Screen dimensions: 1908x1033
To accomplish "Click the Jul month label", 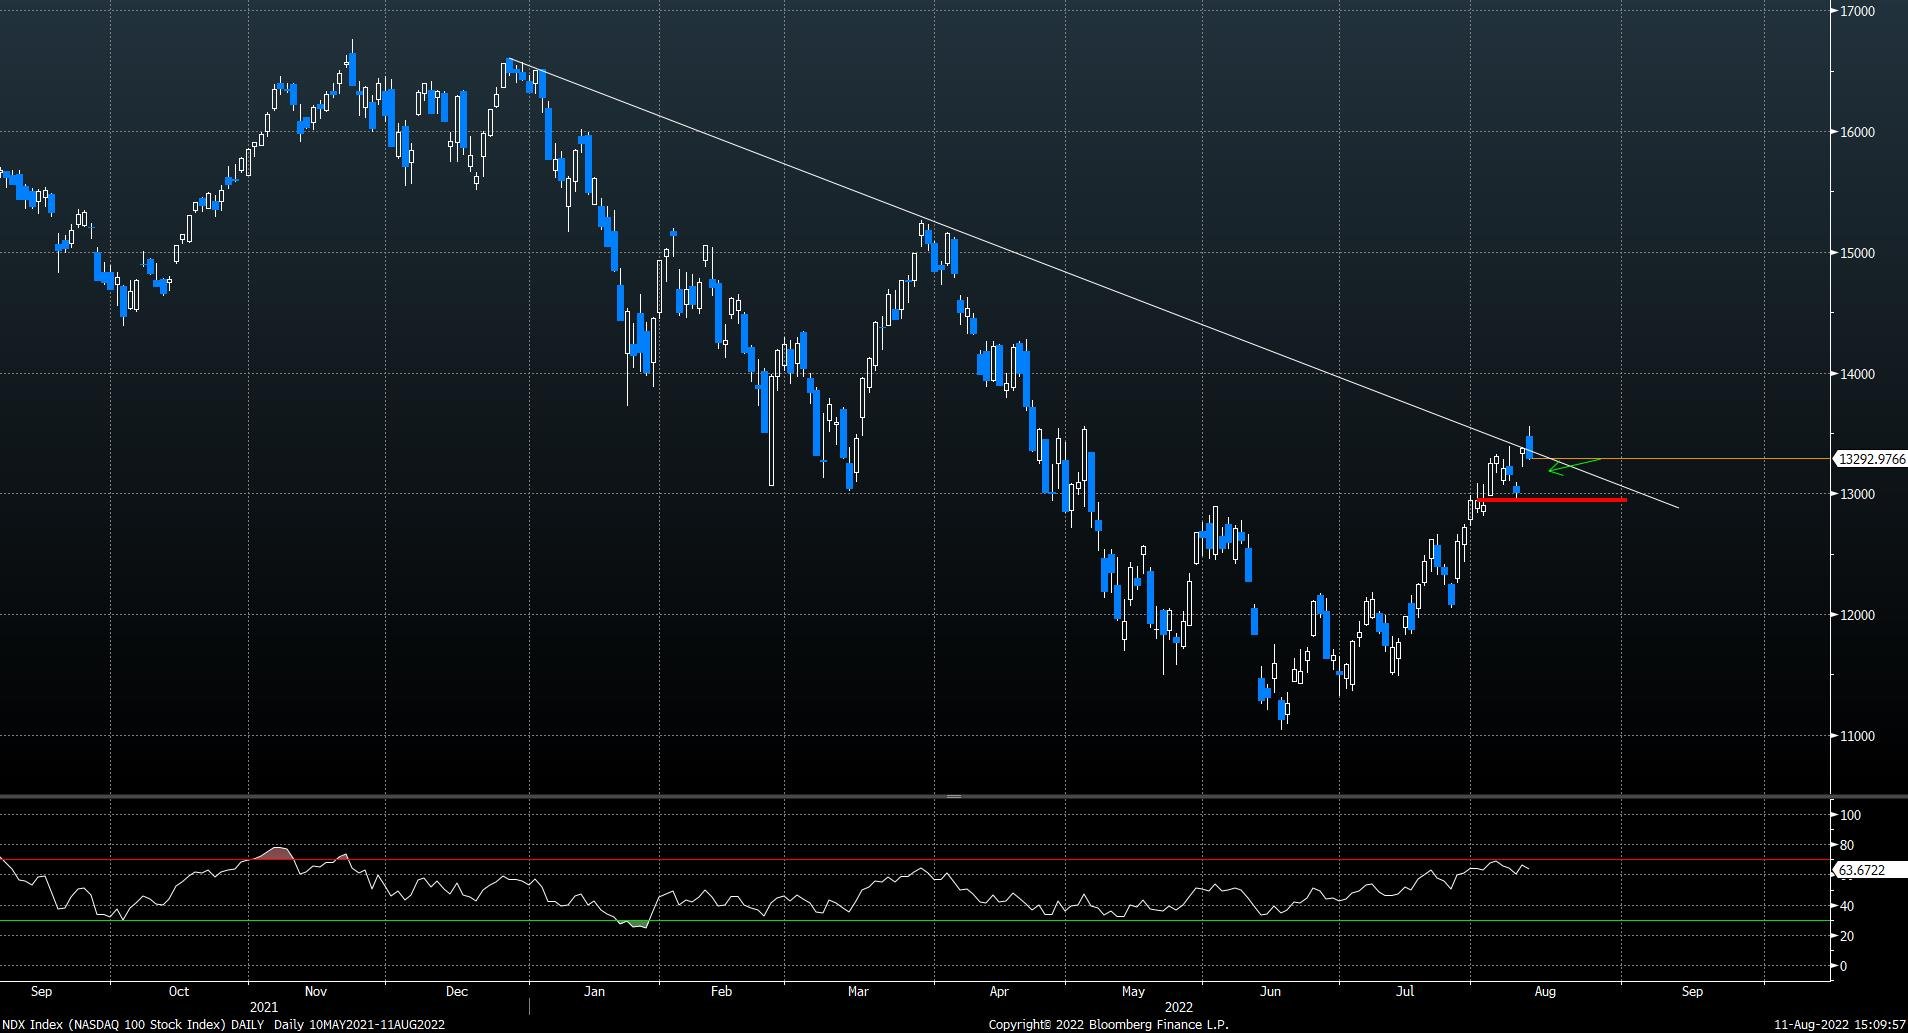I will 1405,992.
